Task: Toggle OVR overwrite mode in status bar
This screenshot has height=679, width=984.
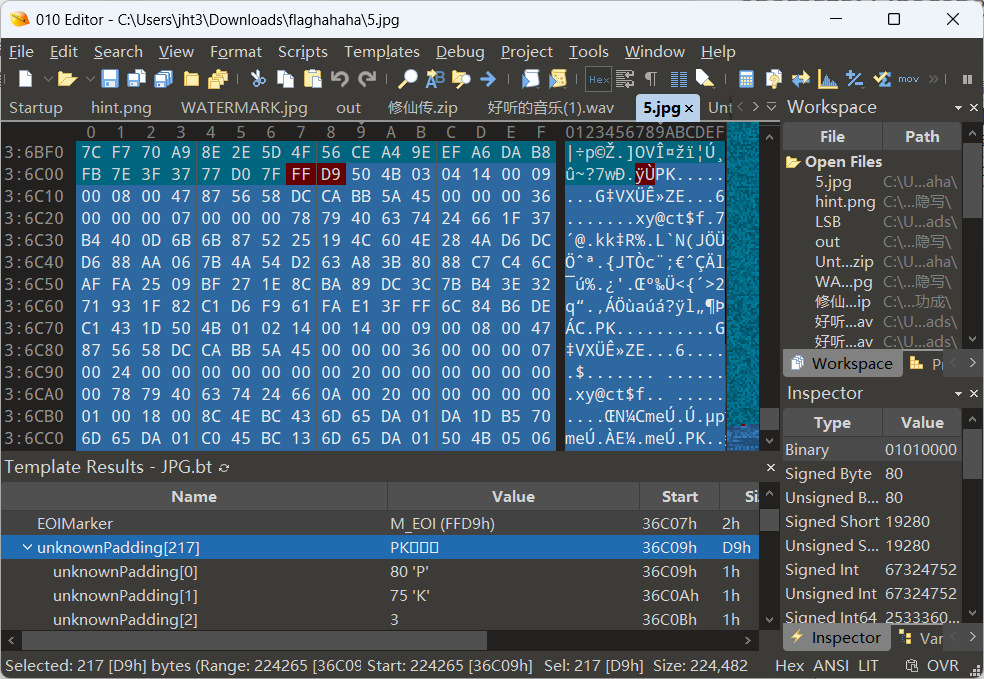Action: pos(944,665)
